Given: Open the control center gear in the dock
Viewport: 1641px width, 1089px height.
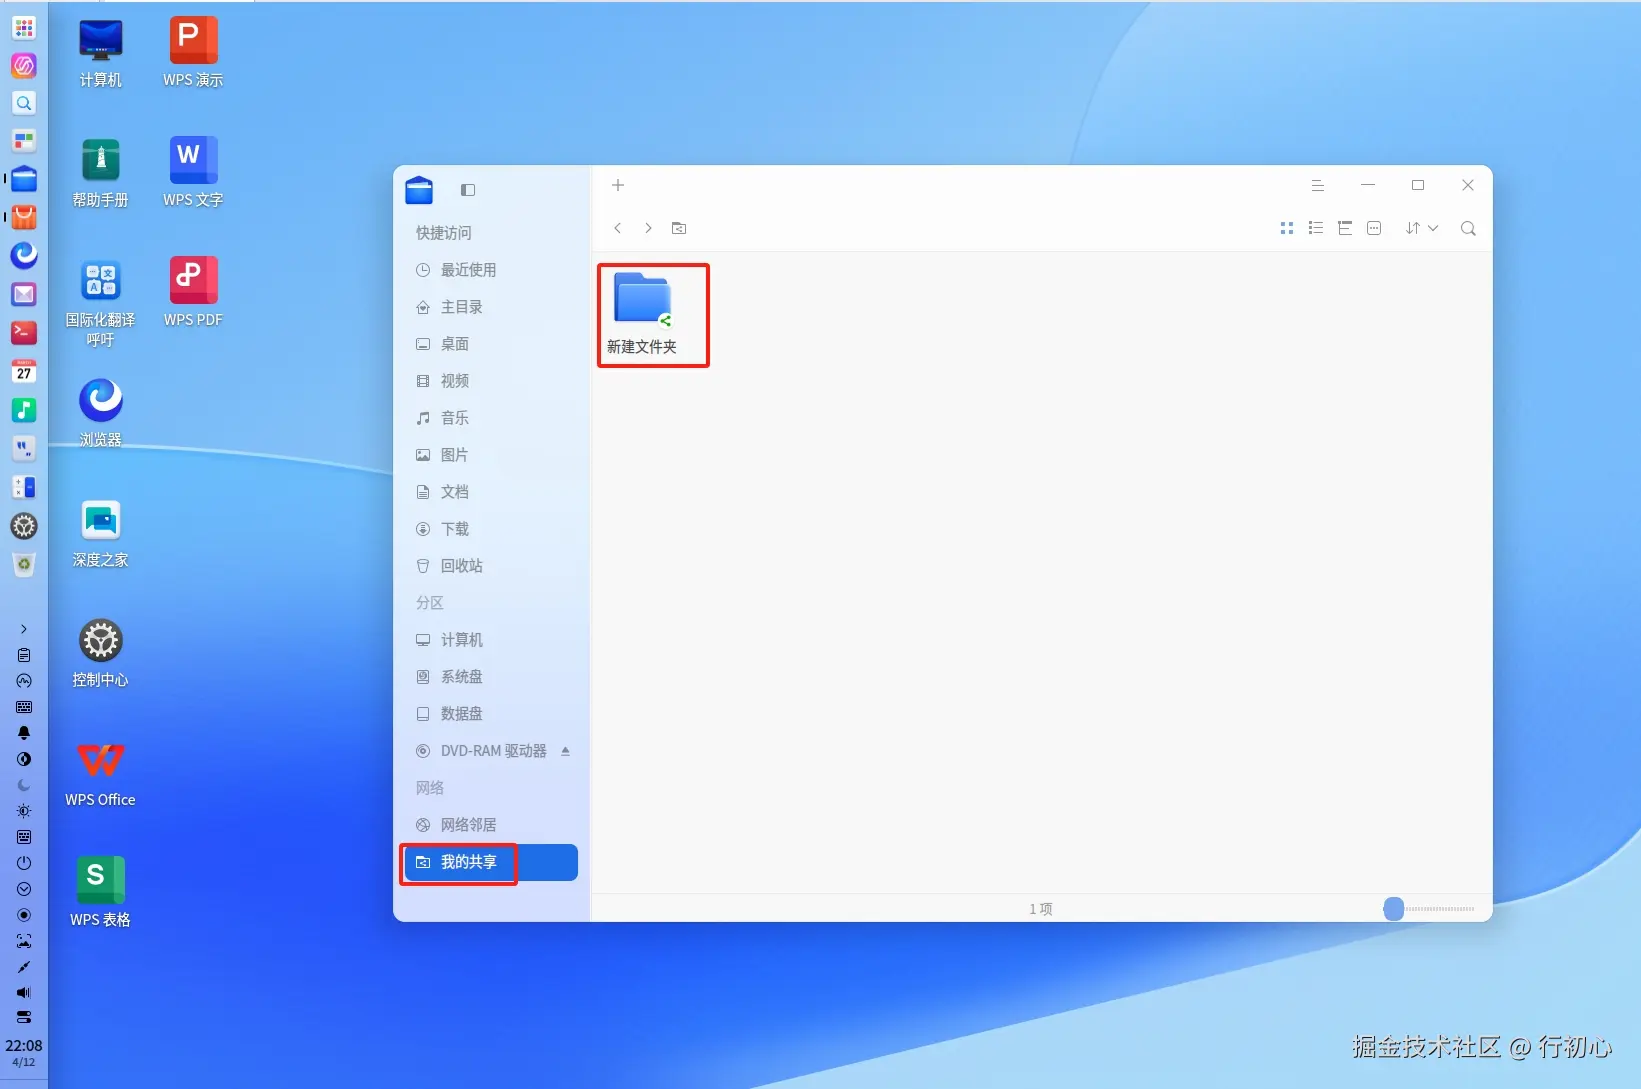Looking at the screenshot, I should click(x=24, y=526).
